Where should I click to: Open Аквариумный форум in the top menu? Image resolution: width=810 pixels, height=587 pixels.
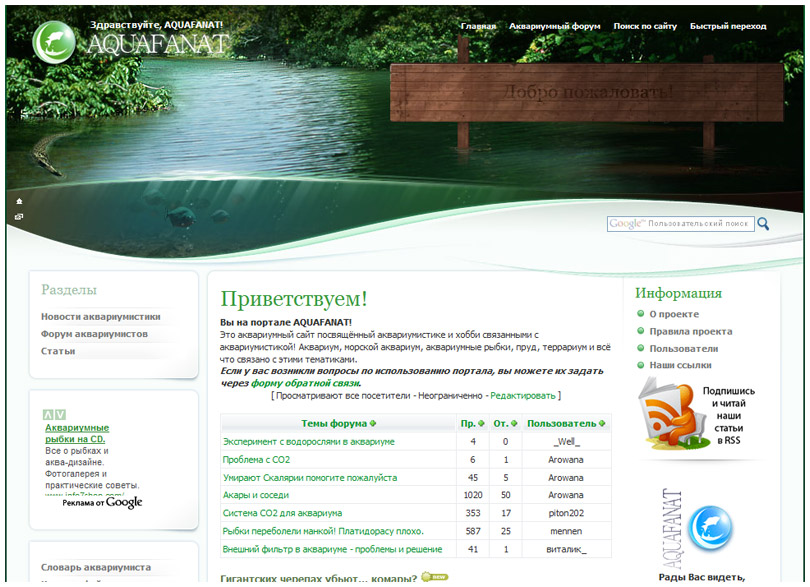point(555,26)
